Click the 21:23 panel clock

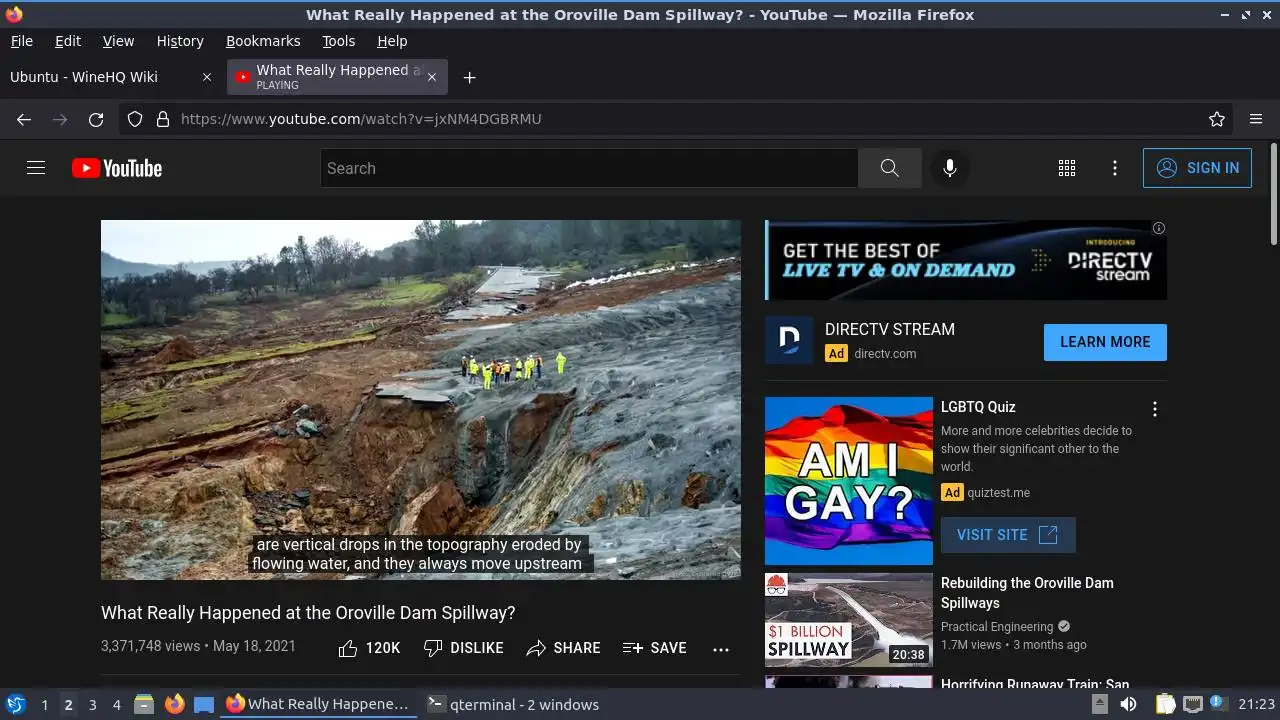pyautogui.click(x=1256, y=704)
